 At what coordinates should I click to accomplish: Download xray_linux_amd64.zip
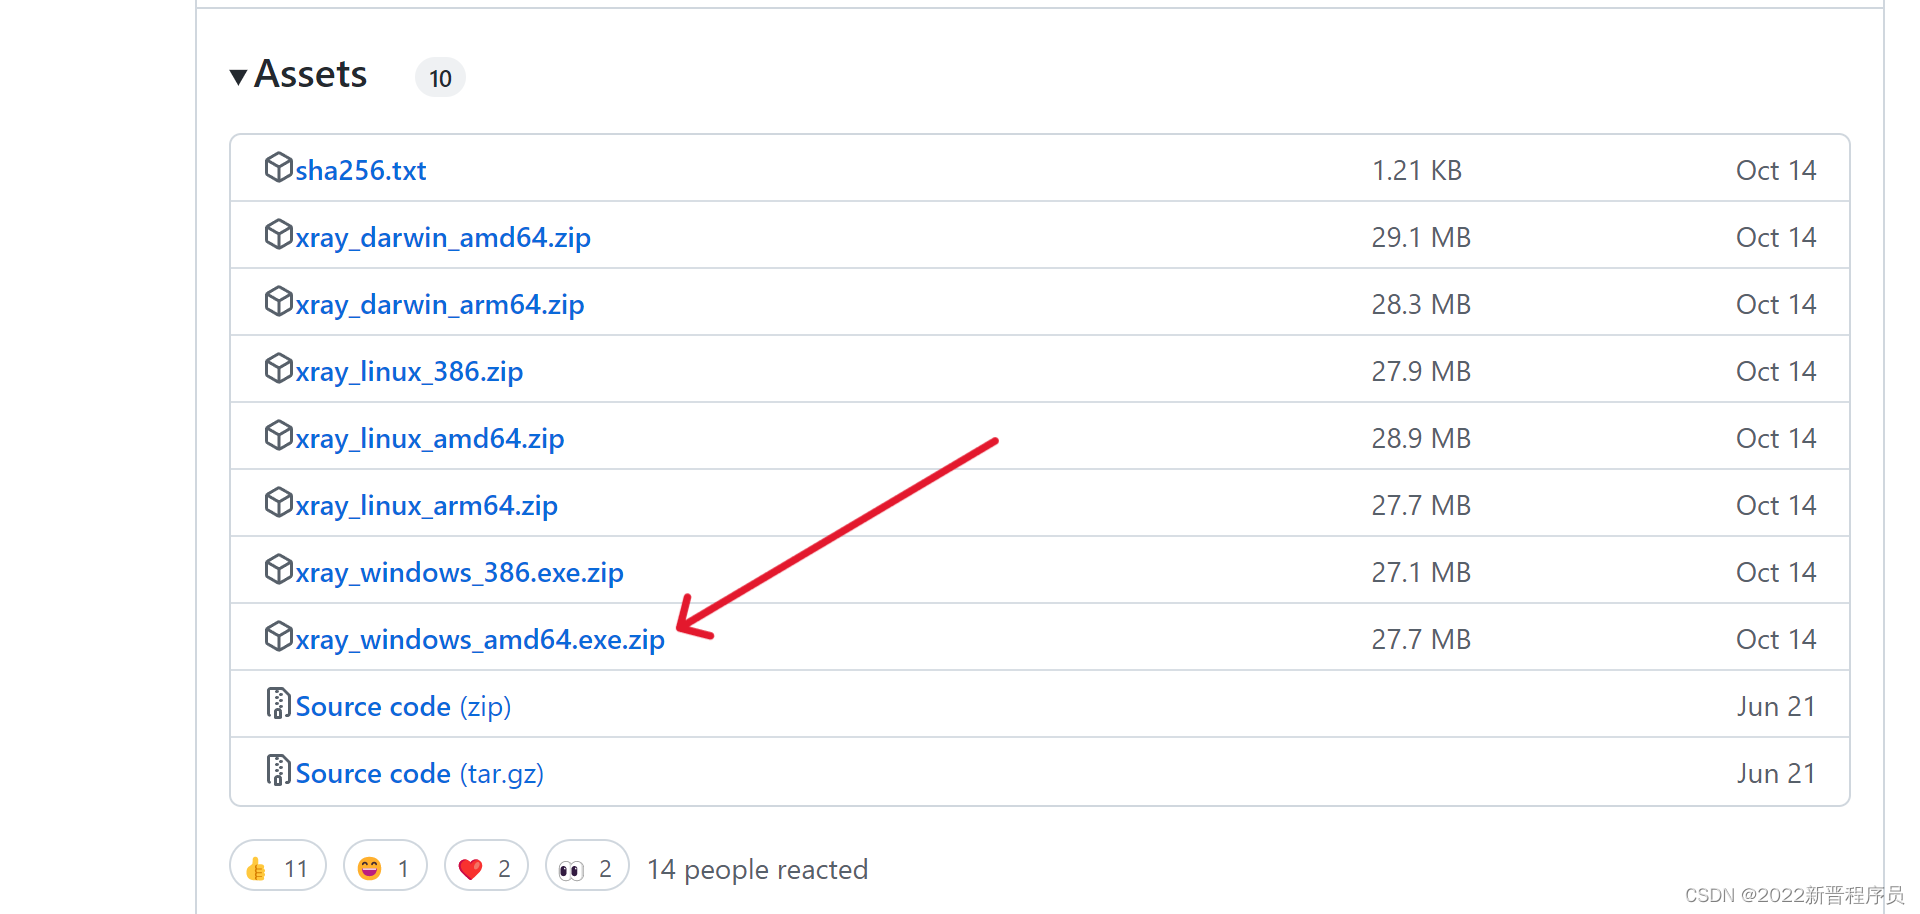[430, 439]
